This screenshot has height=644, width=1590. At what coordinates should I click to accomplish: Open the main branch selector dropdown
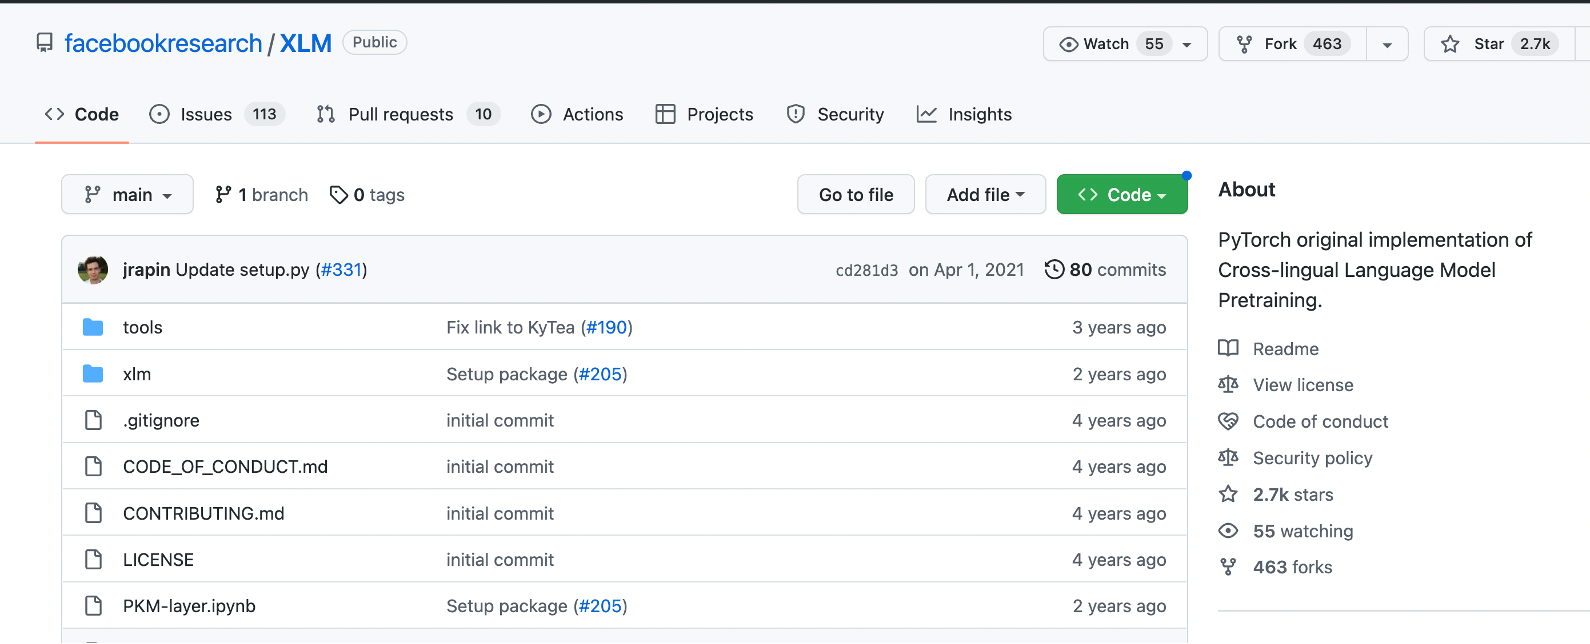click(x=127, y=194)
